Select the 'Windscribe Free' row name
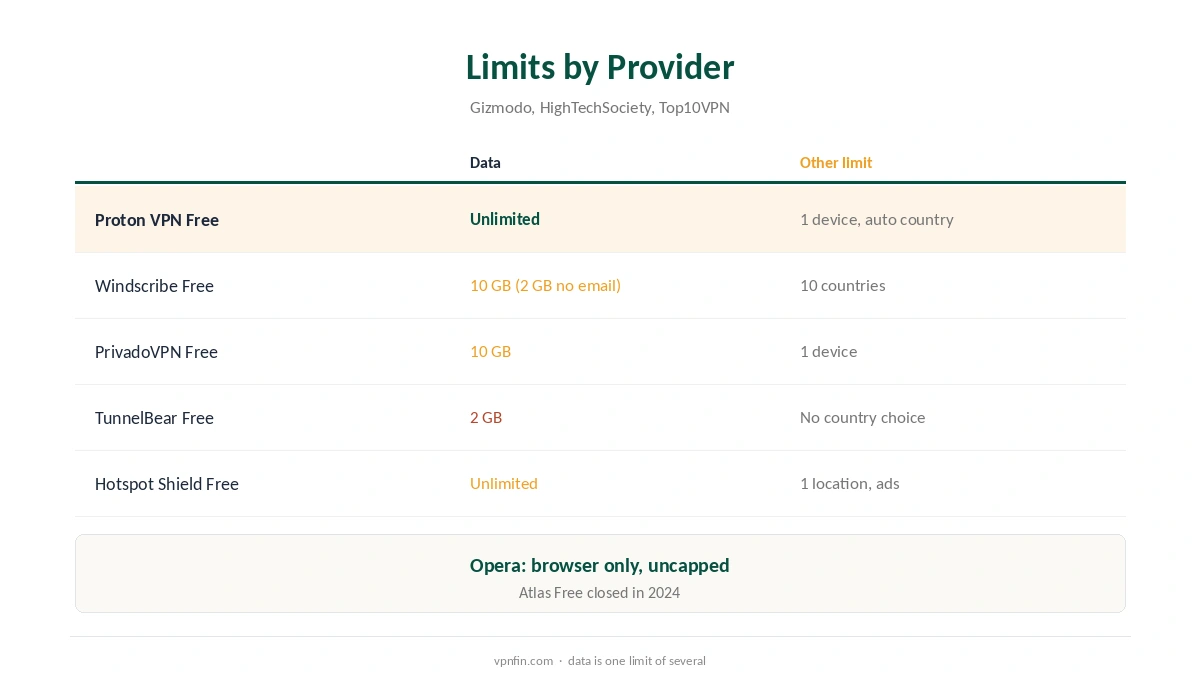 (x=154, y=286)
